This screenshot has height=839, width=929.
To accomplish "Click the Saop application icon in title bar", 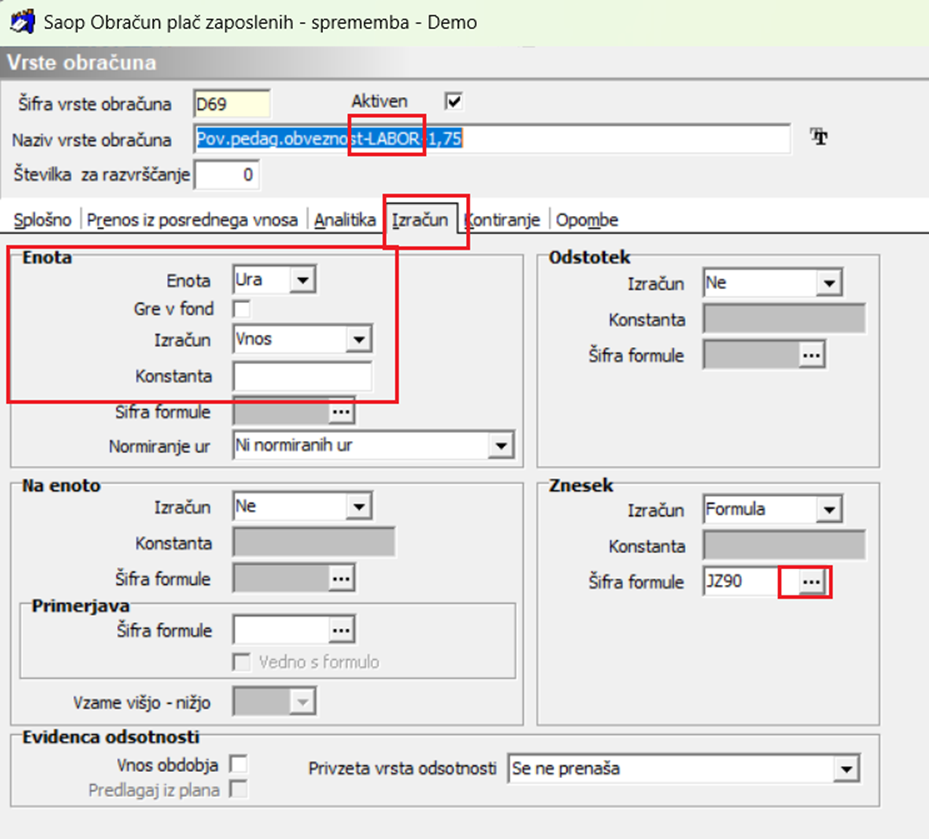I will 23,22.
